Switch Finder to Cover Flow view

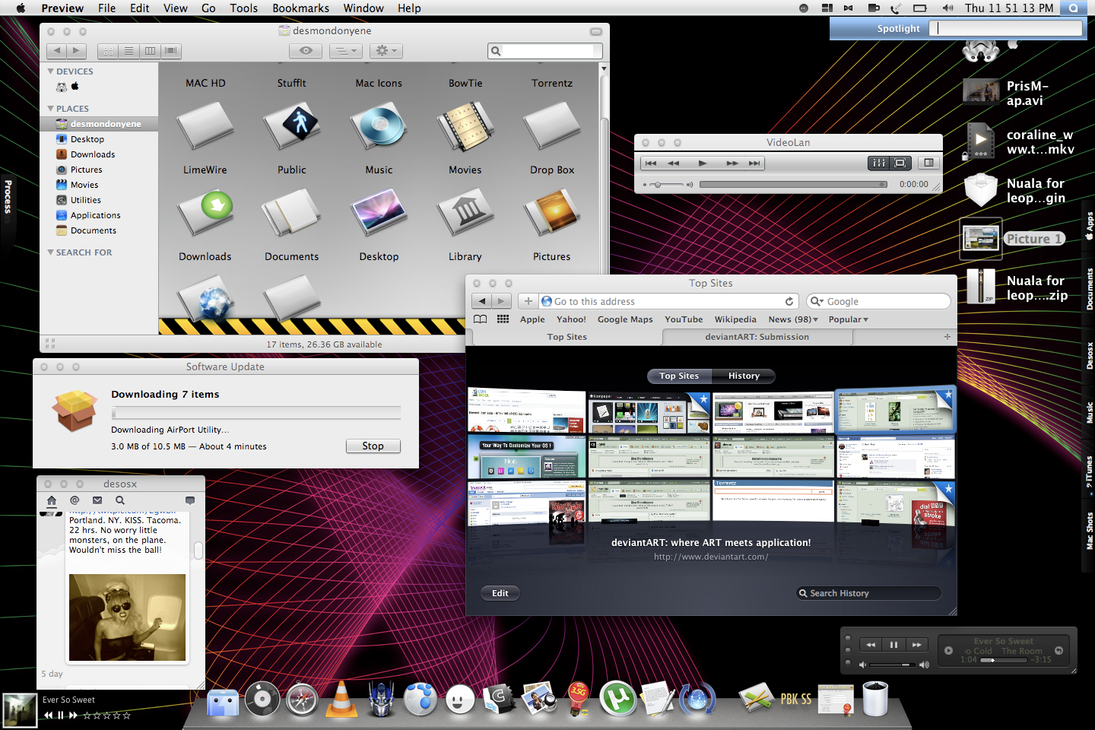click(x=171, y=51)
